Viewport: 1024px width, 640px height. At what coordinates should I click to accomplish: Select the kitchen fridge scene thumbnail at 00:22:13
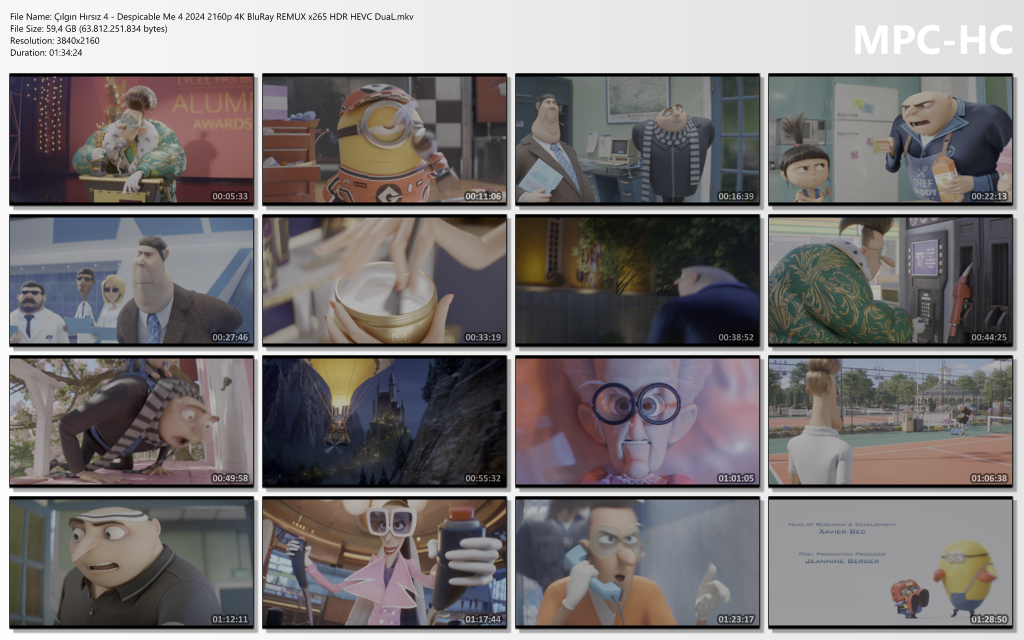coord(890,139)
